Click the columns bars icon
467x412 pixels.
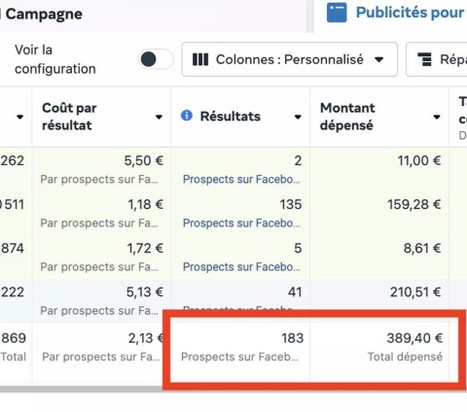coord(200,60)
